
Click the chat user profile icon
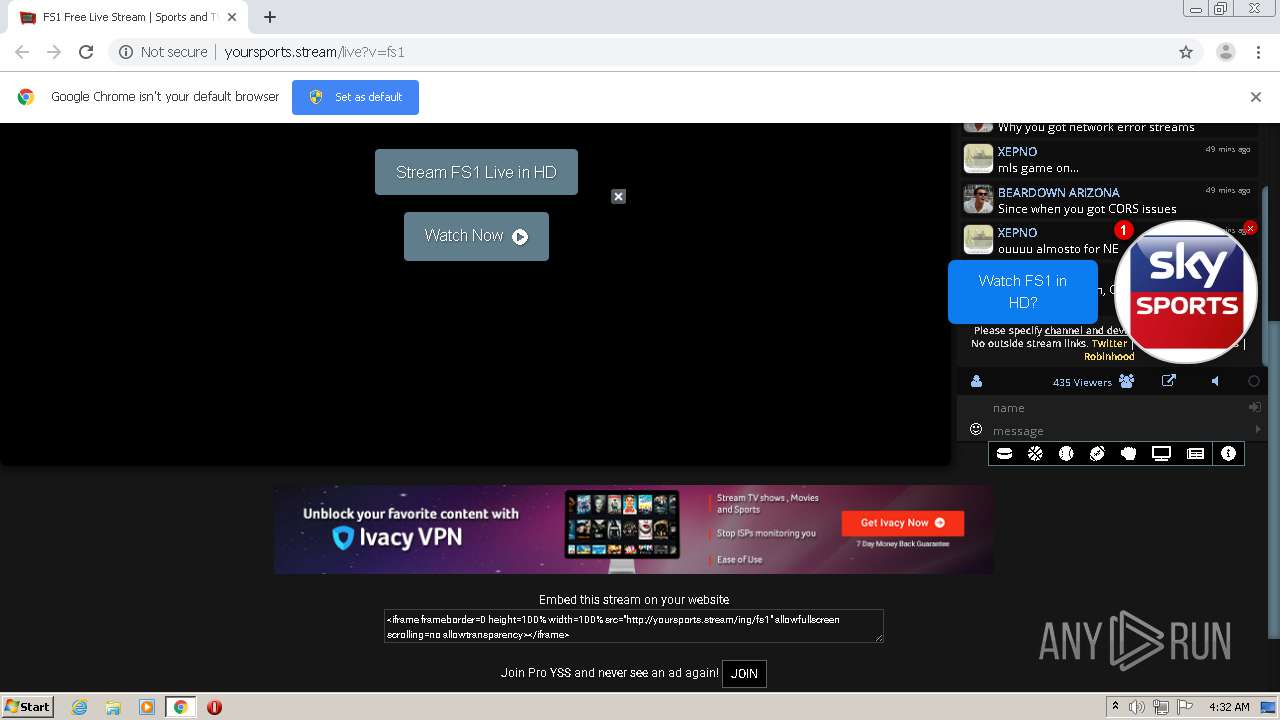(x=976, y=381)
